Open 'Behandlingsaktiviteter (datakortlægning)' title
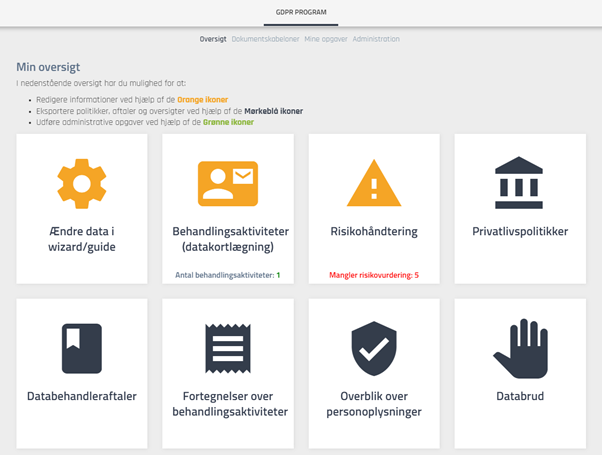Screen dimensions: 602x455 coord(230,239)
